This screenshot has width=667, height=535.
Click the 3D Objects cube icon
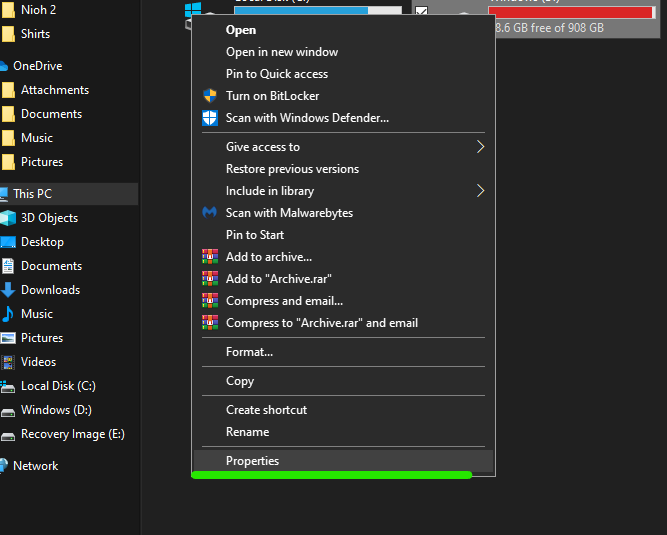pos(8,218)
